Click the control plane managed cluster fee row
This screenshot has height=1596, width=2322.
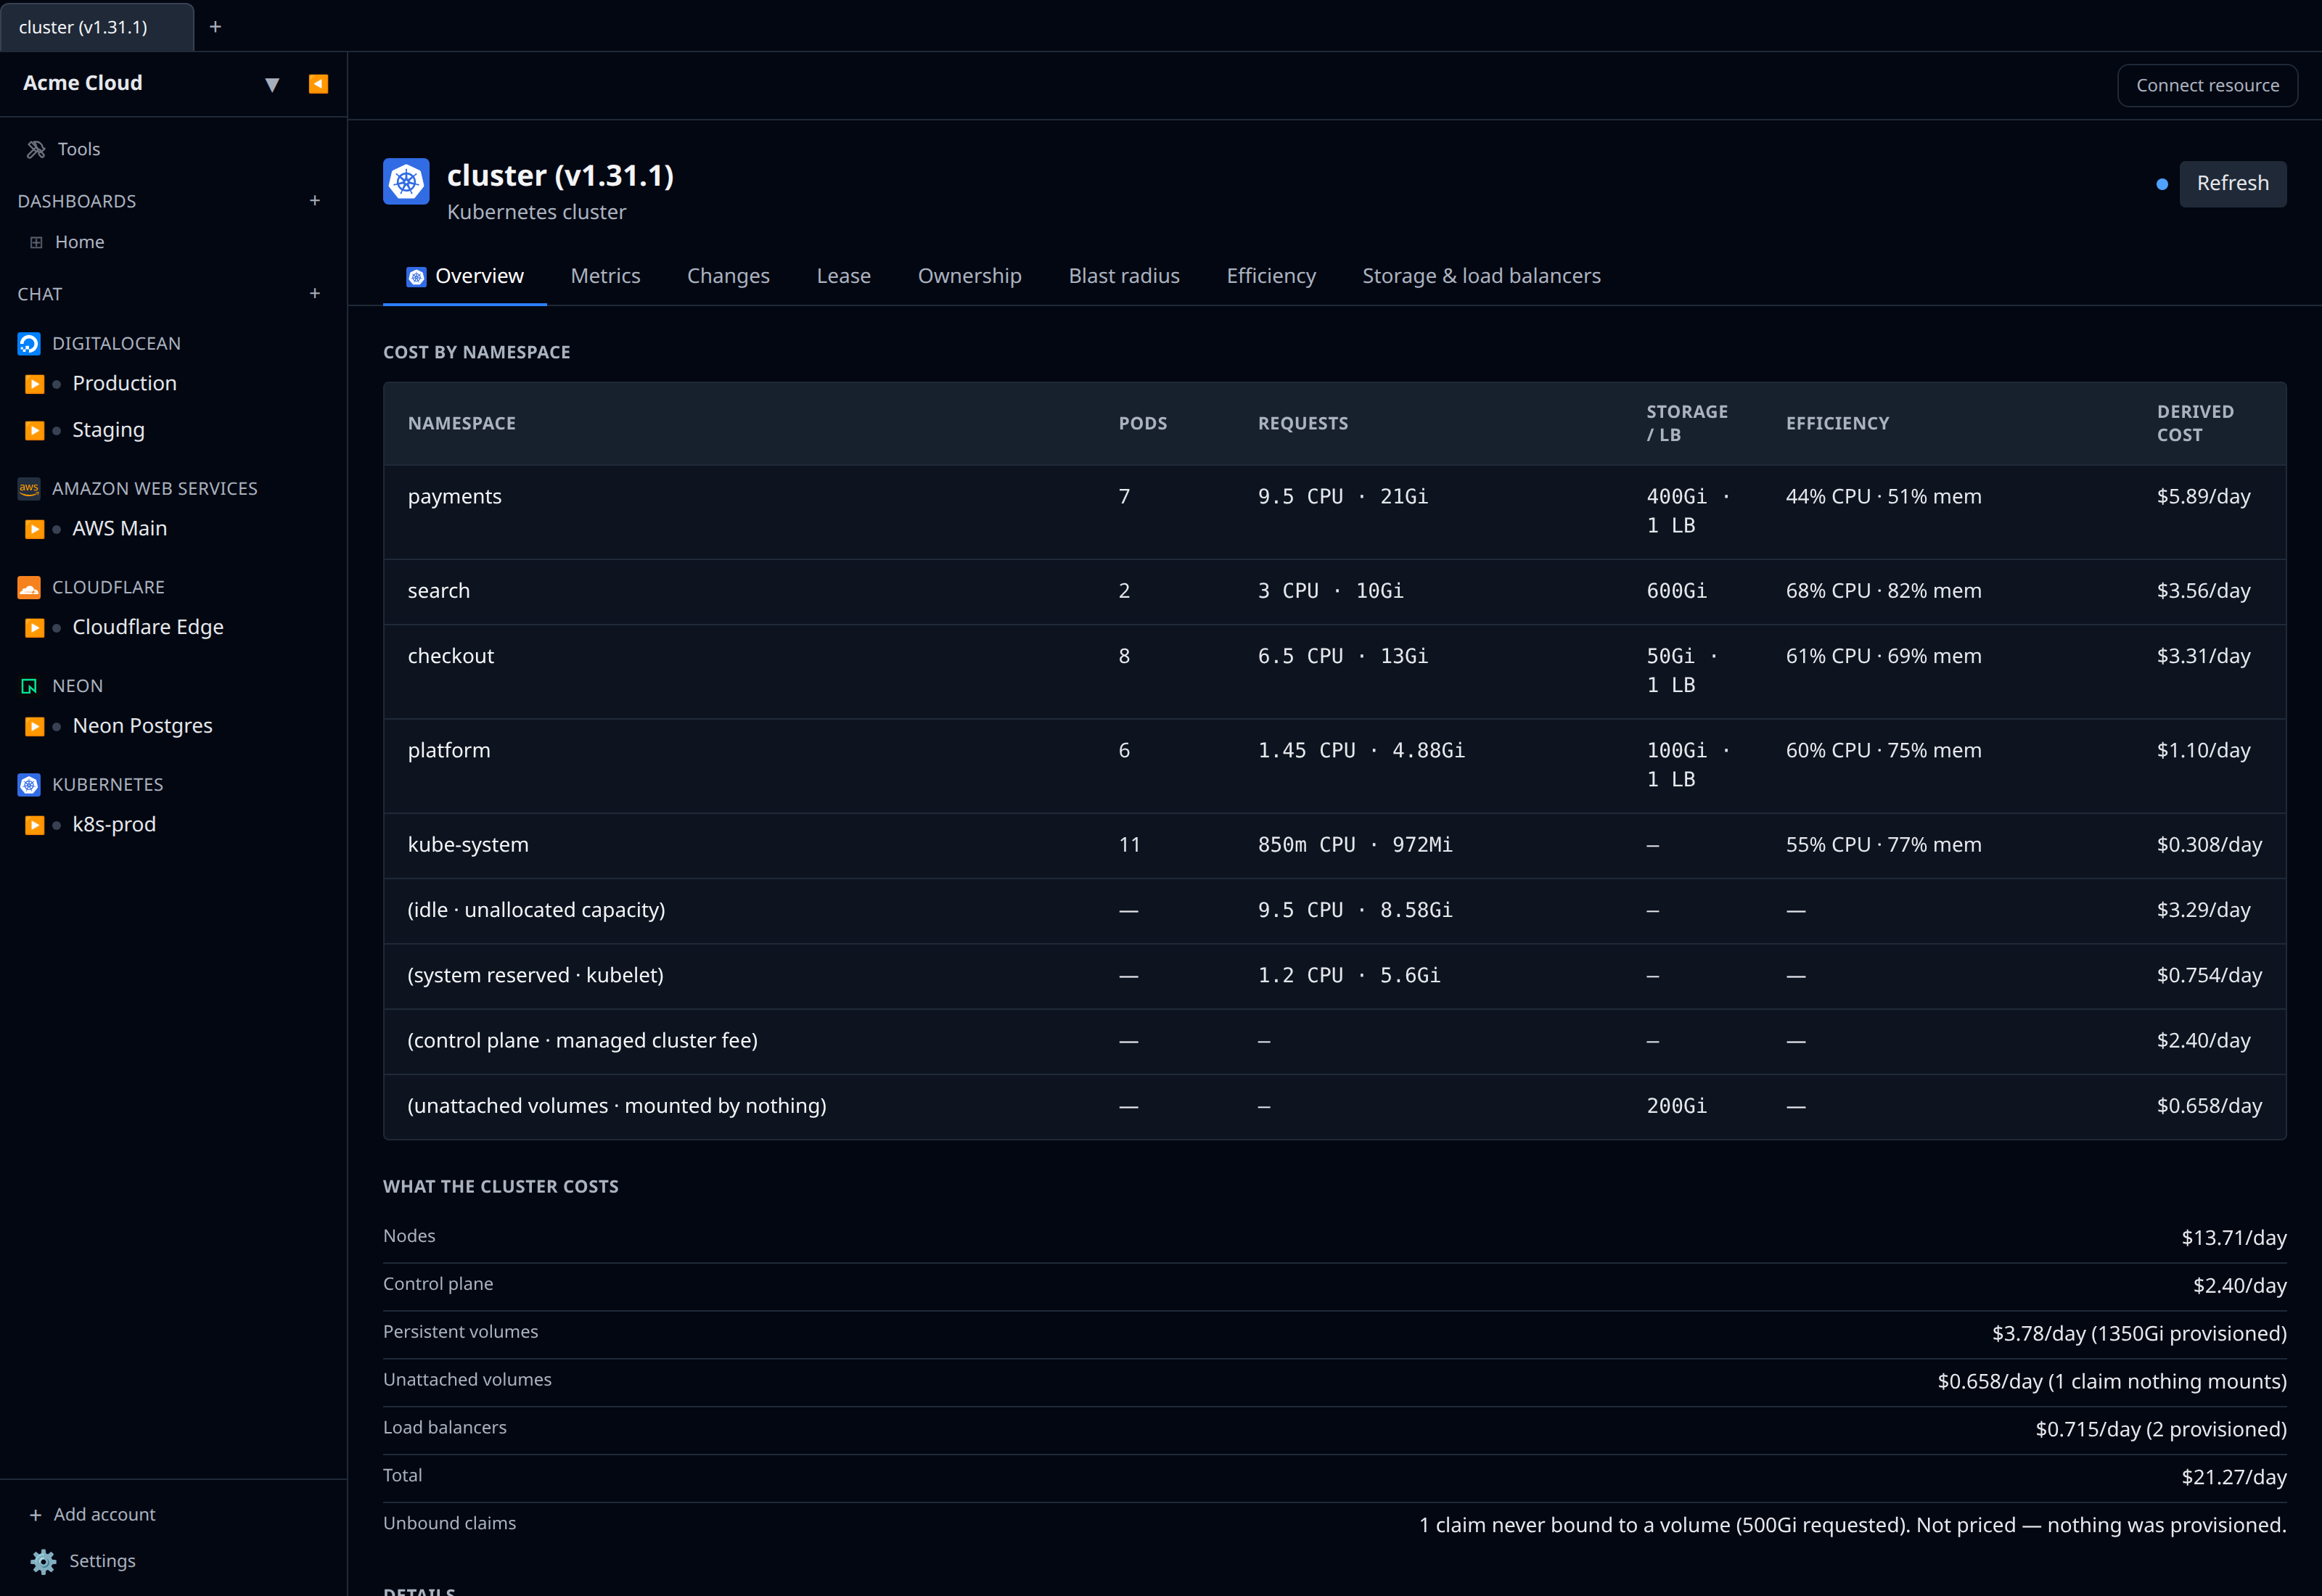click(x=1334, y=1042)
